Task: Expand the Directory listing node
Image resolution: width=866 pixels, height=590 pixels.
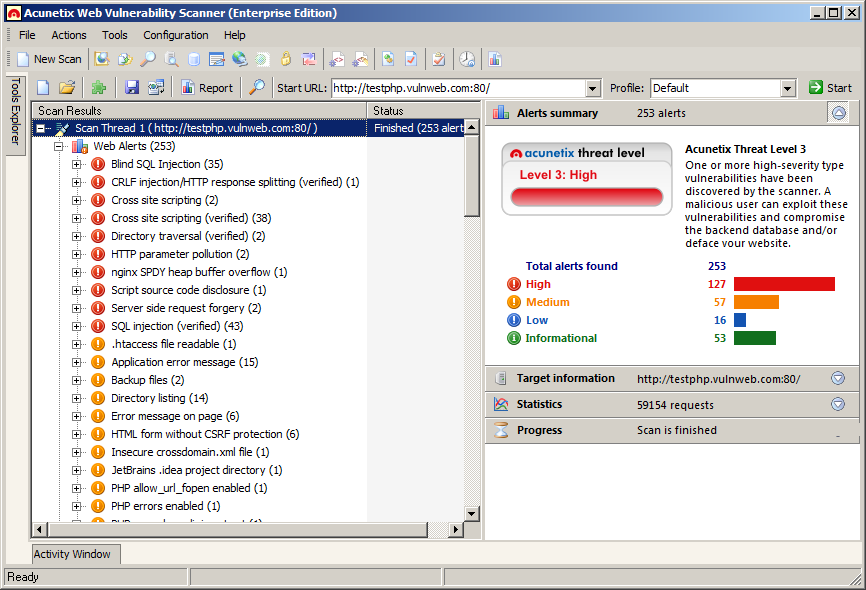Action: tap(76, 398)
